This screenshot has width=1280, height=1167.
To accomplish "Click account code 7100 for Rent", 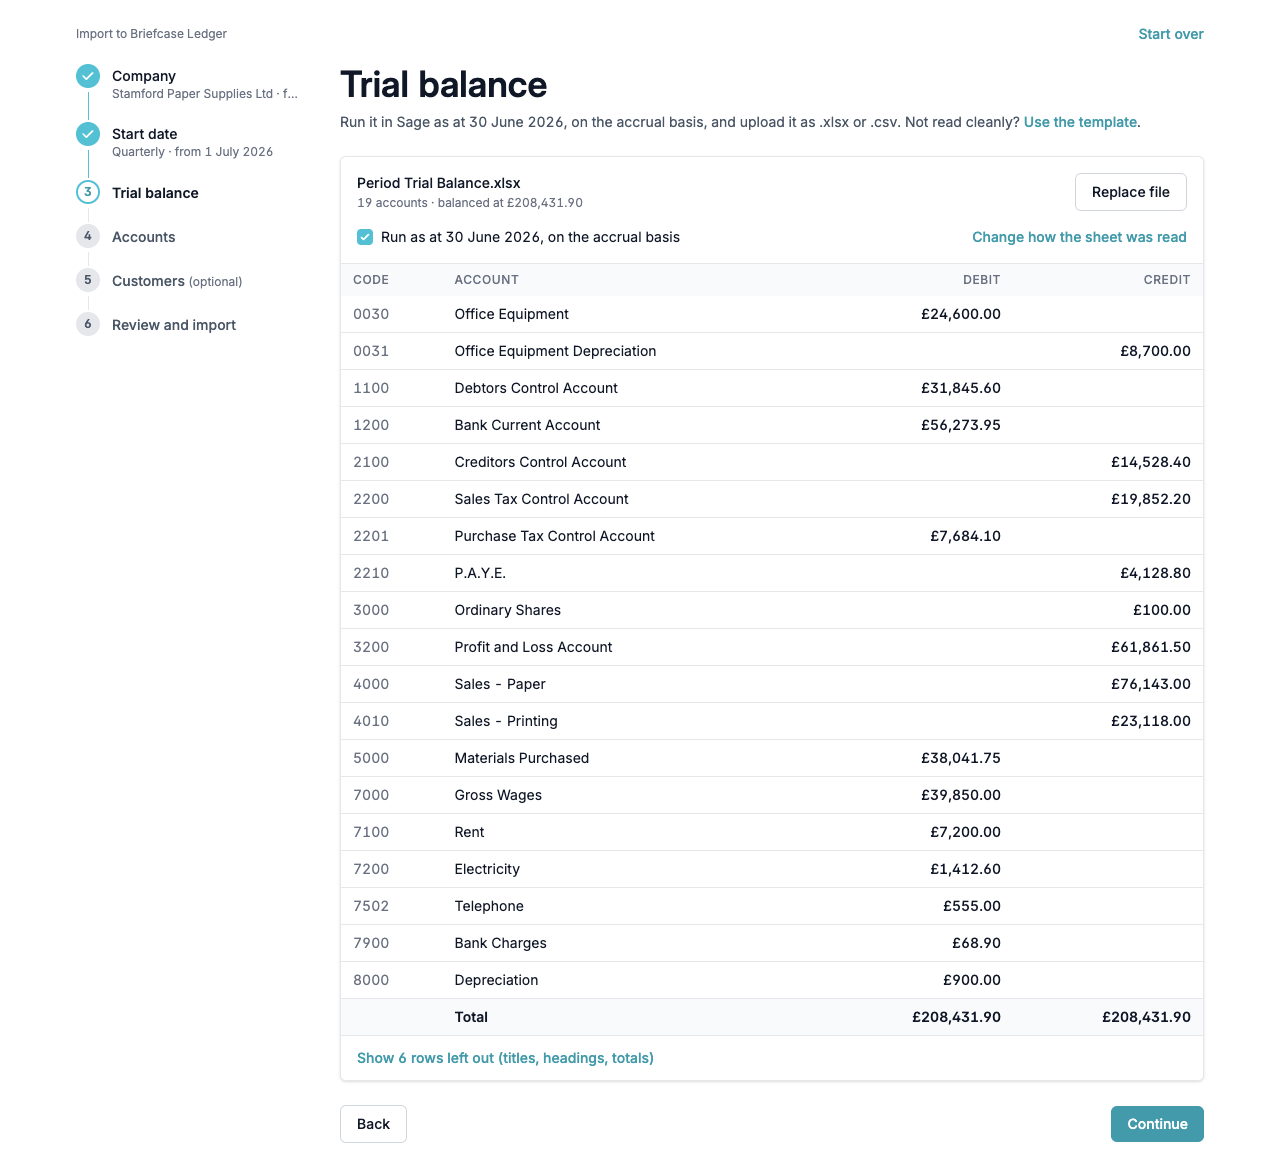I will [x=371, y=832].
